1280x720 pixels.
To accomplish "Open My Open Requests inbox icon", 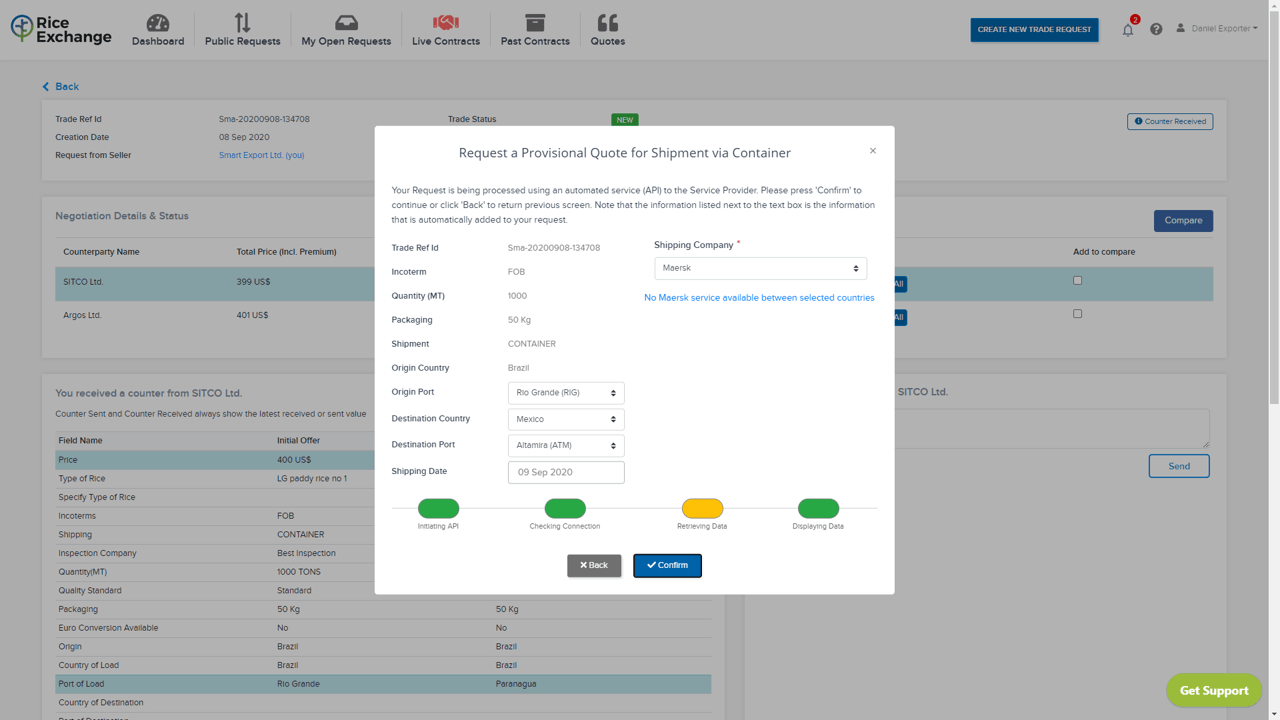I will tap(346, 22).
